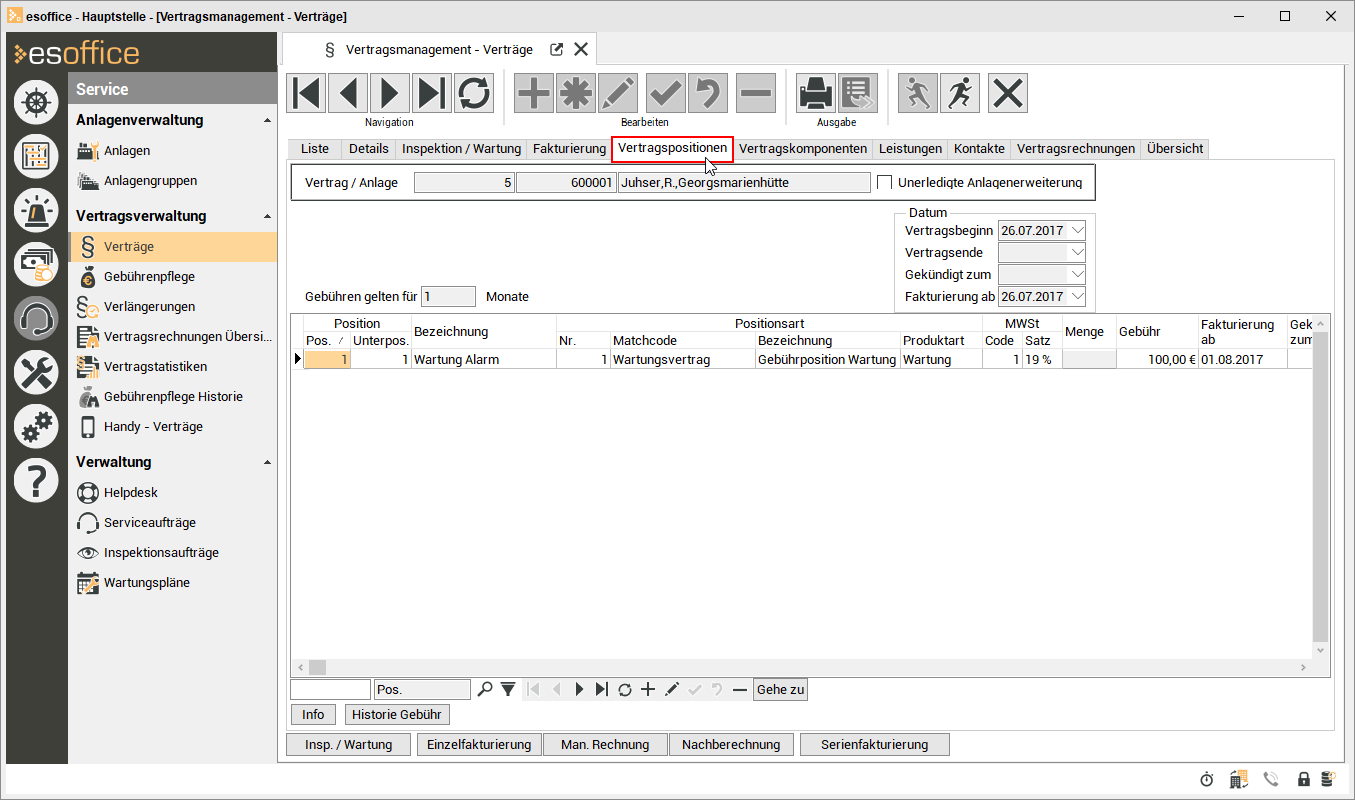Viewport: 1355px width, 800px height.
Task: Click the gray running figure icon
Action: pos(918,93)
